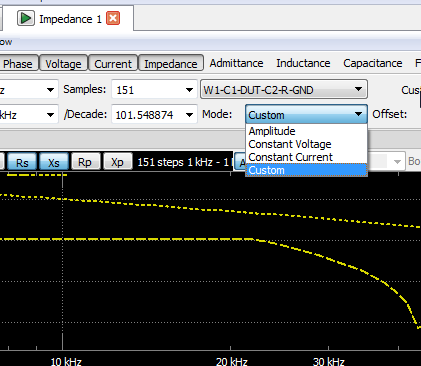421x366 pixels.
Task: Toggle the Rp trace button
Action: (x=85, y=162)
